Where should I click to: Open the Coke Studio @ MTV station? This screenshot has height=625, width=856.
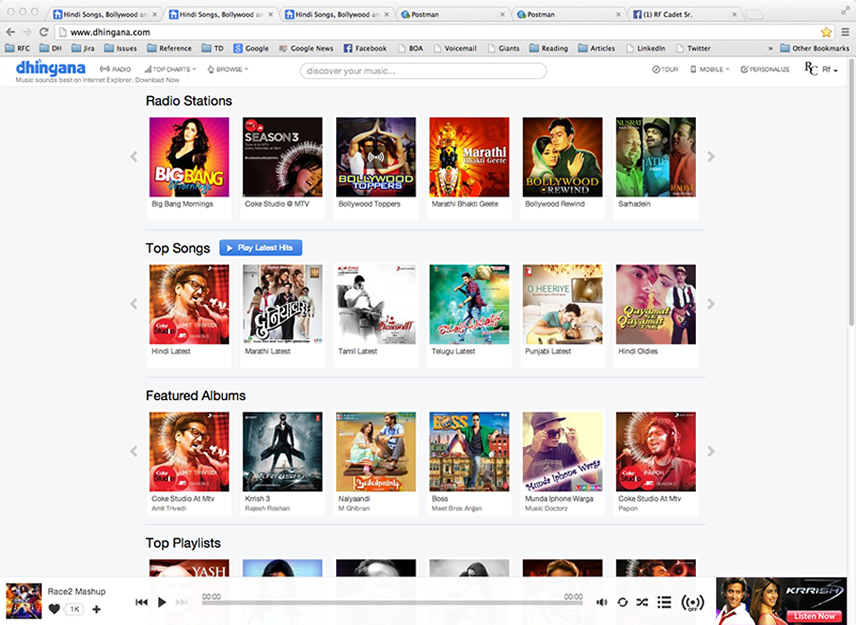282,157
